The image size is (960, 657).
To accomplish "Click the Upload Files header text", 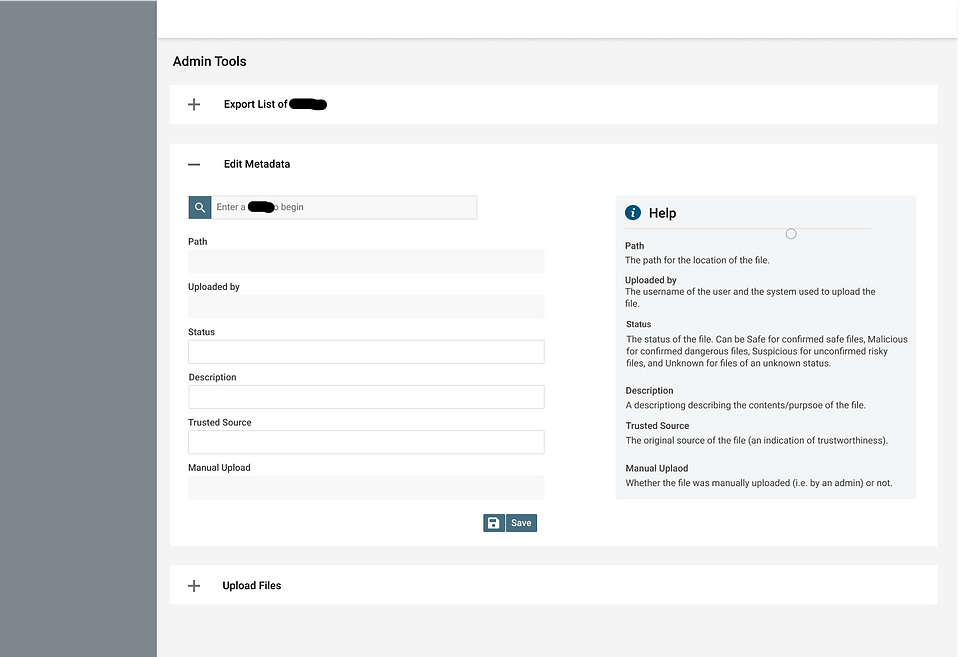I will [x=251, y=585].
